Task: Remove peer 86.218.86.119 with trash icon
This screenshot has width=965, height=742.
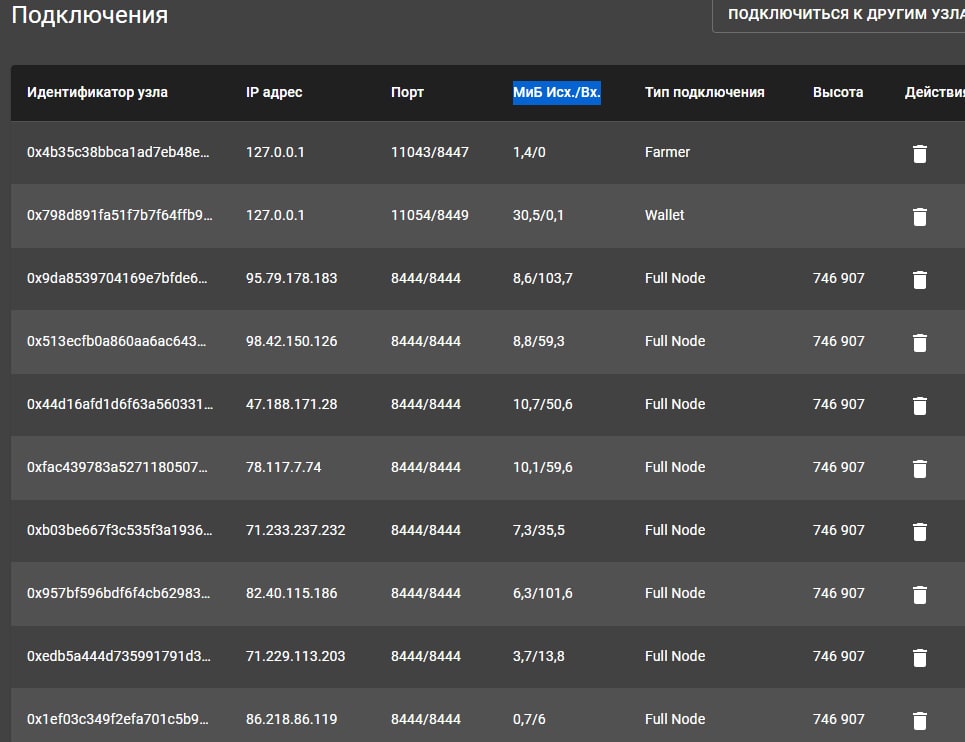Action: pyautogui.click(x=919, y=720)
